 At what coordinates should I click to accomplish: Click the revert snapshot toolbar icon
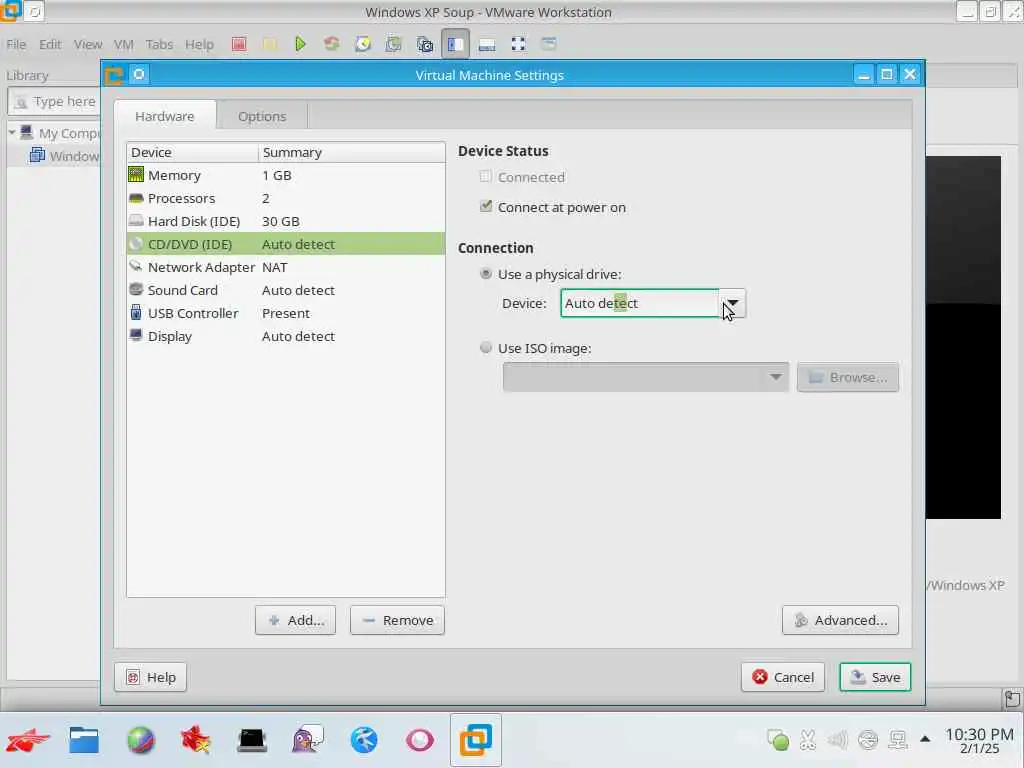tap(393, 44)
